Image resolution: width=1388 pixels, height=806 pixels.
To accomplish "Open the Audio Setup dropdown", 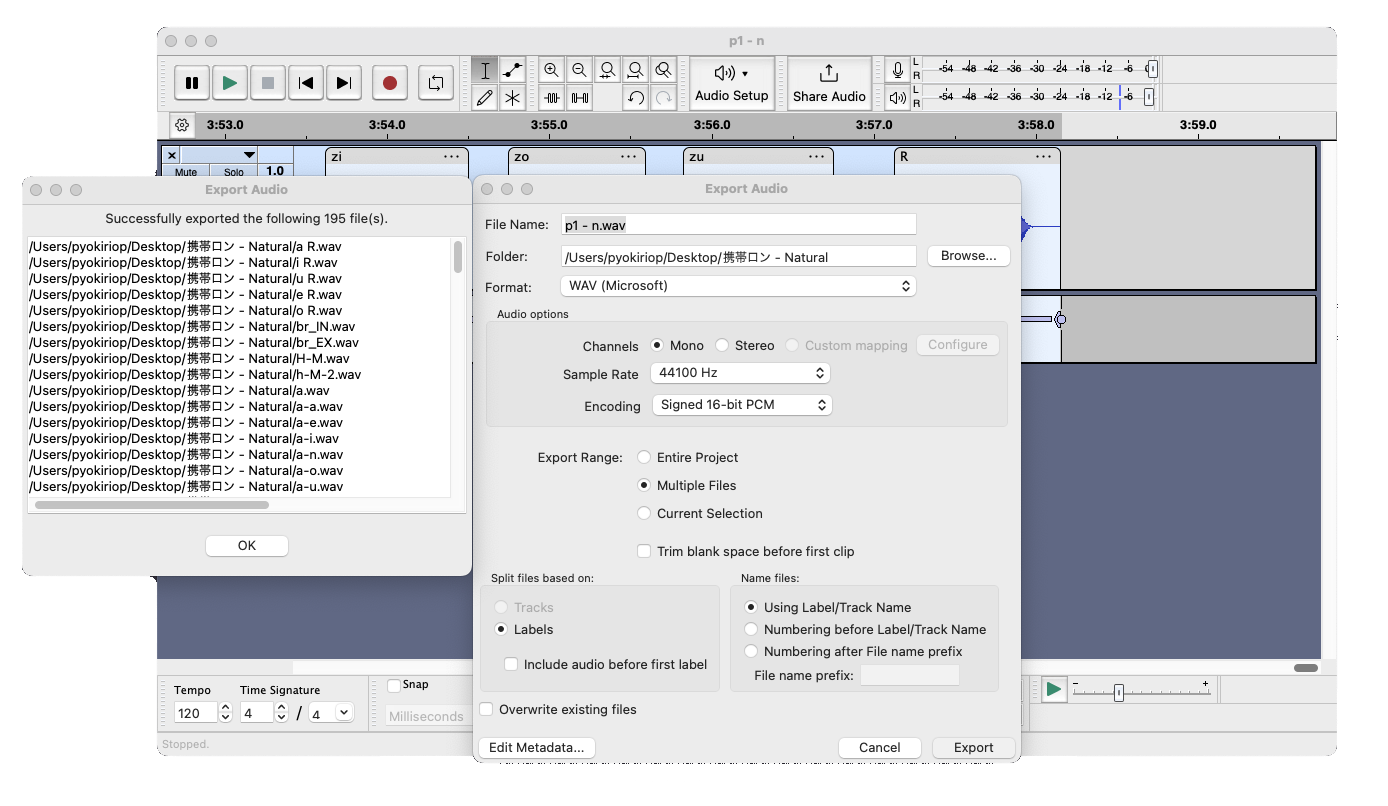I will coord(732,83).
